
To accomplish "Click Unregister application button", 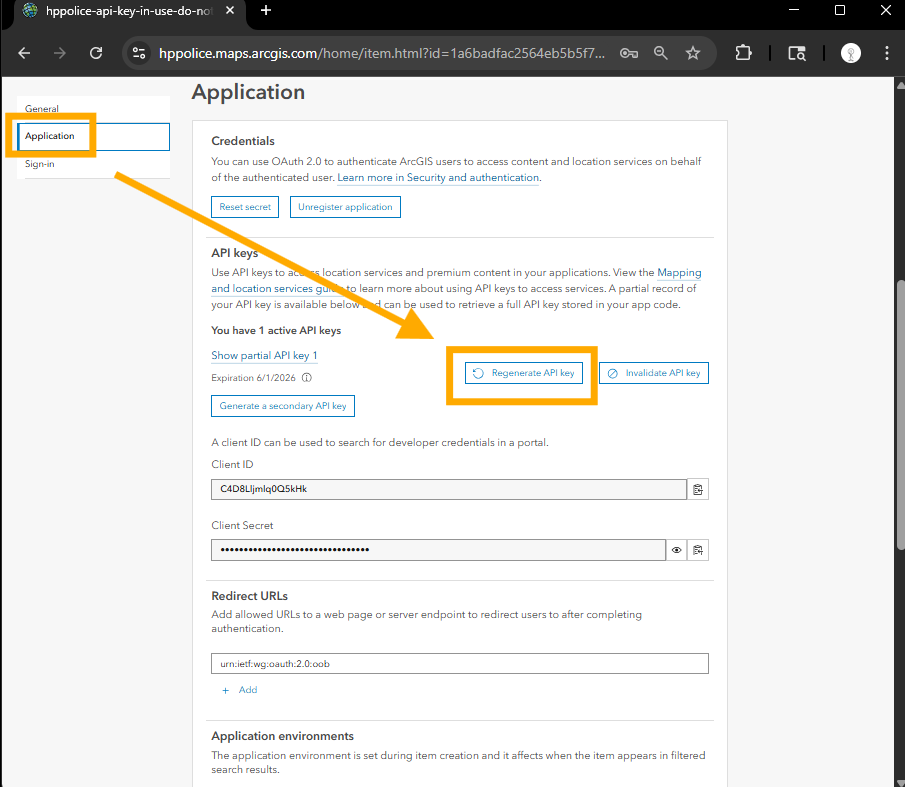I will pyautogui.click(x=345, y=207).
